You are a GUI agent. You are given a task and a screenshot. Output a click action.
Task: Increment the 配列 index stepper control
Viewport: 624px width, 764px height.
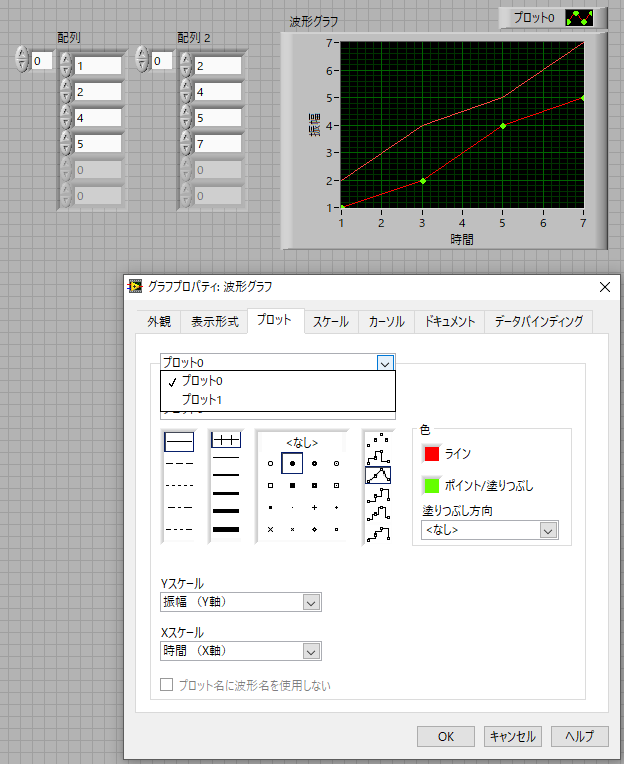[x=23, y=56]
